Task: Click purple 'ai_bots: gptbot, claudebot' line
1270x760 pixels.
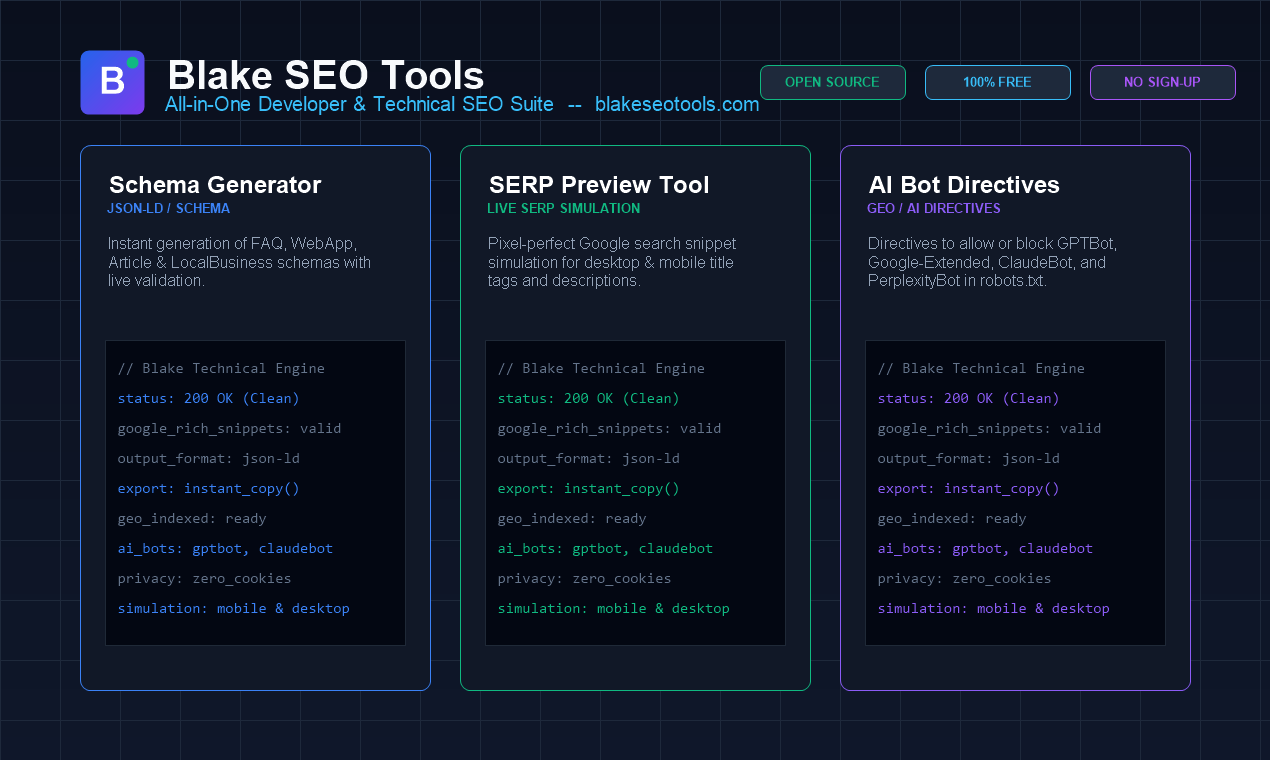Action: (985, 548)
